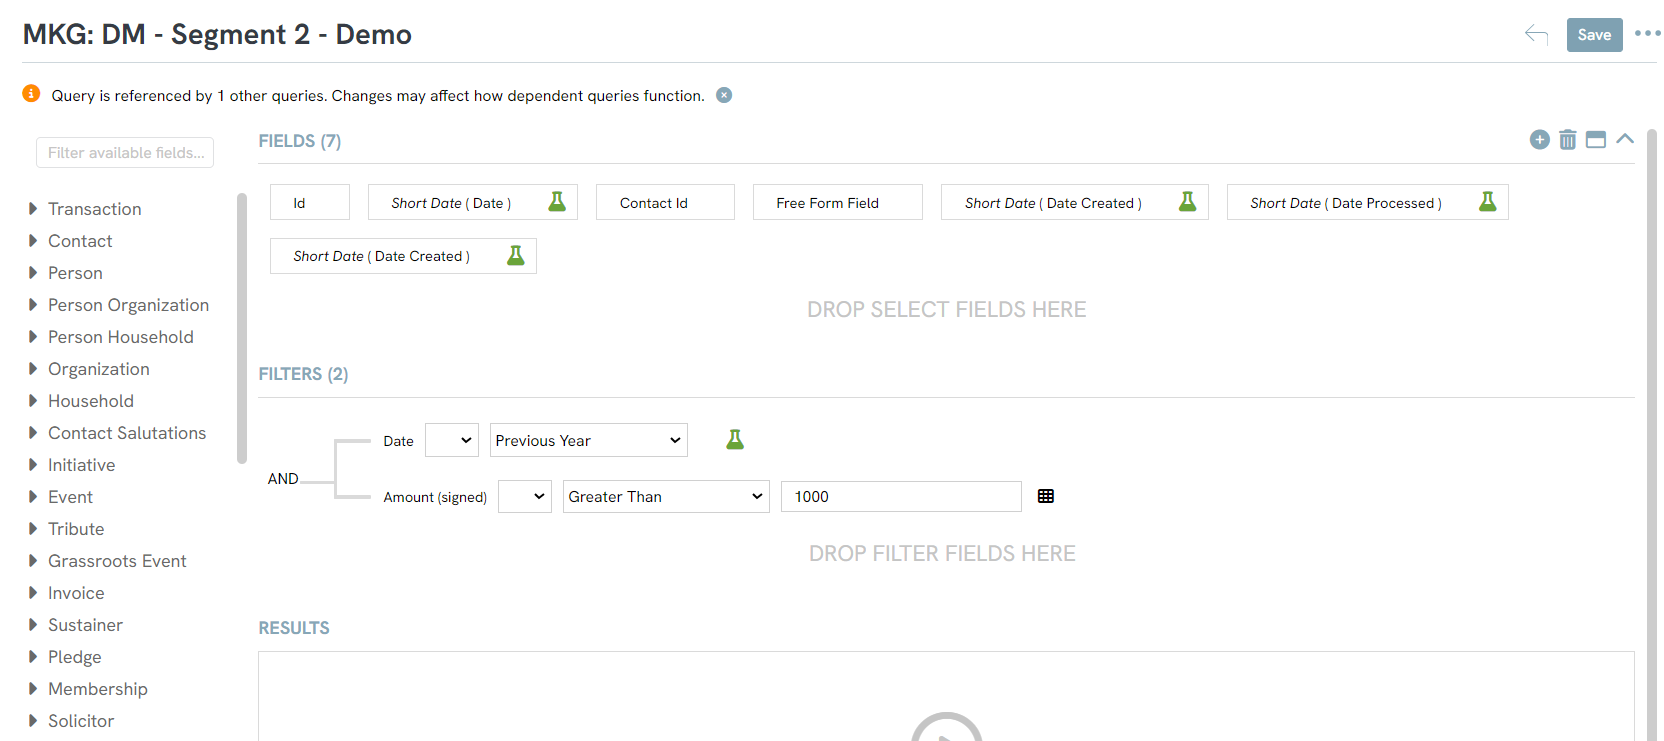Click the amount value field showing 1000
The width and height of the screenshot is (1664, 741).
click(x=901, y=496)
